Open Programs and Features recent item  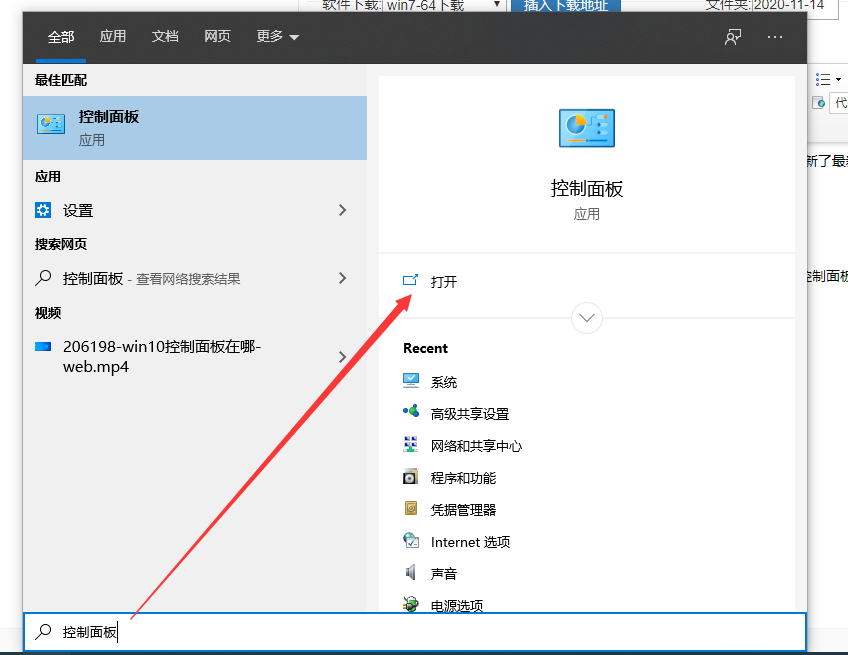click(462, 478)
